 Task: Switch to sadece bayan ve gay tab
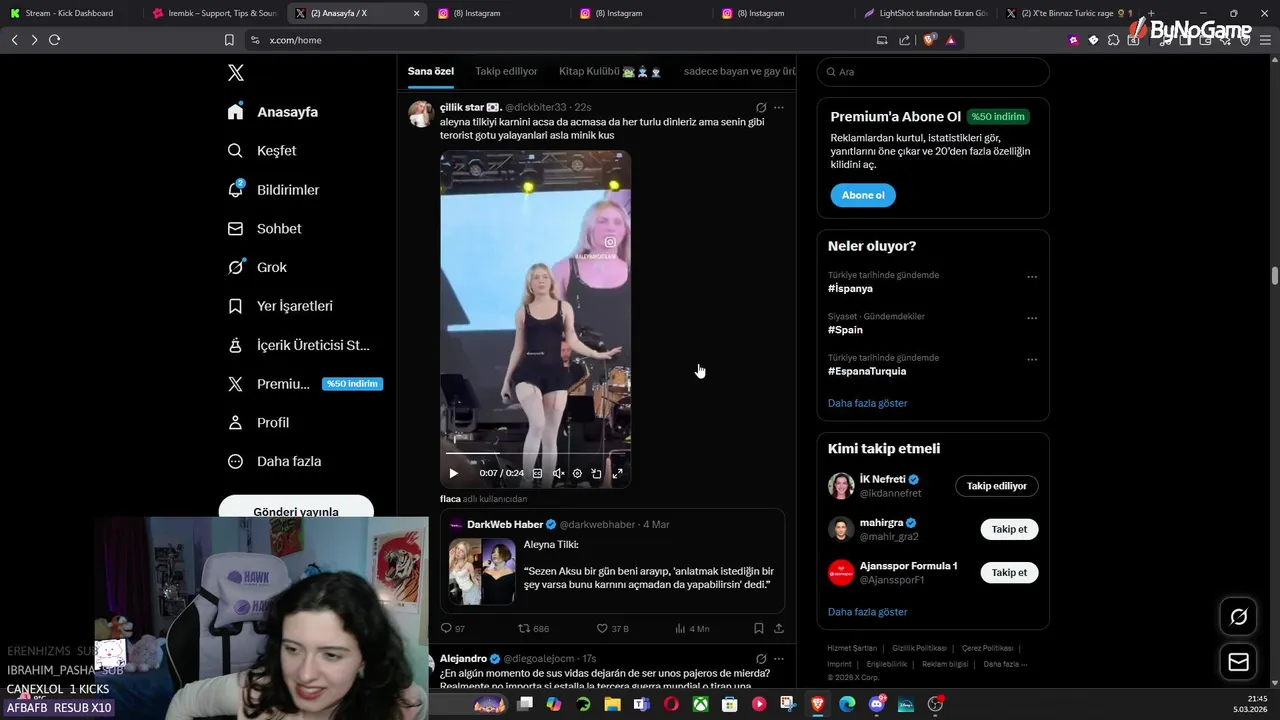tap(740, 71)
